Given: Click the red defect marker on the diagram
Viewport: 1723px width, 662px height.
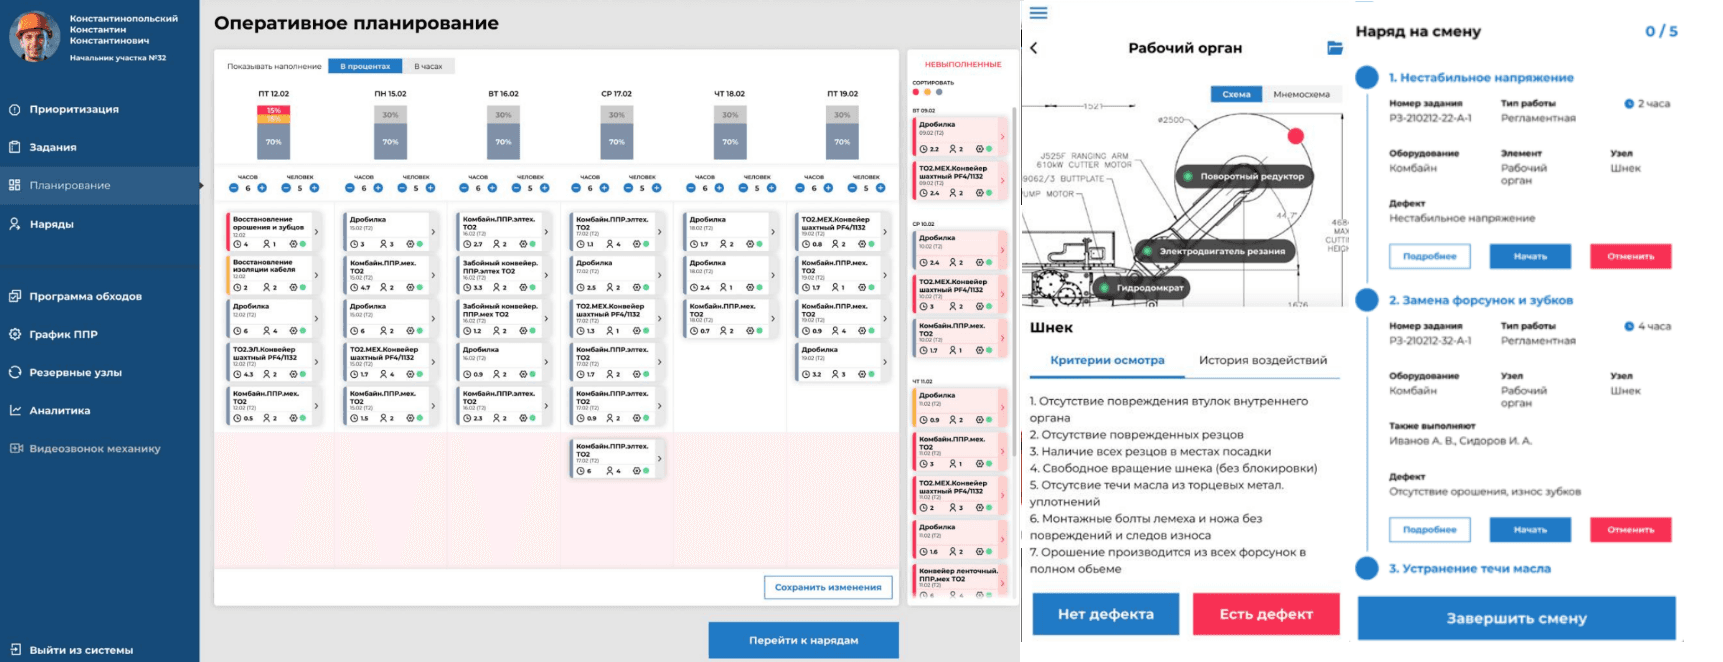Looking at the screenshot, I should point(1295,136).
